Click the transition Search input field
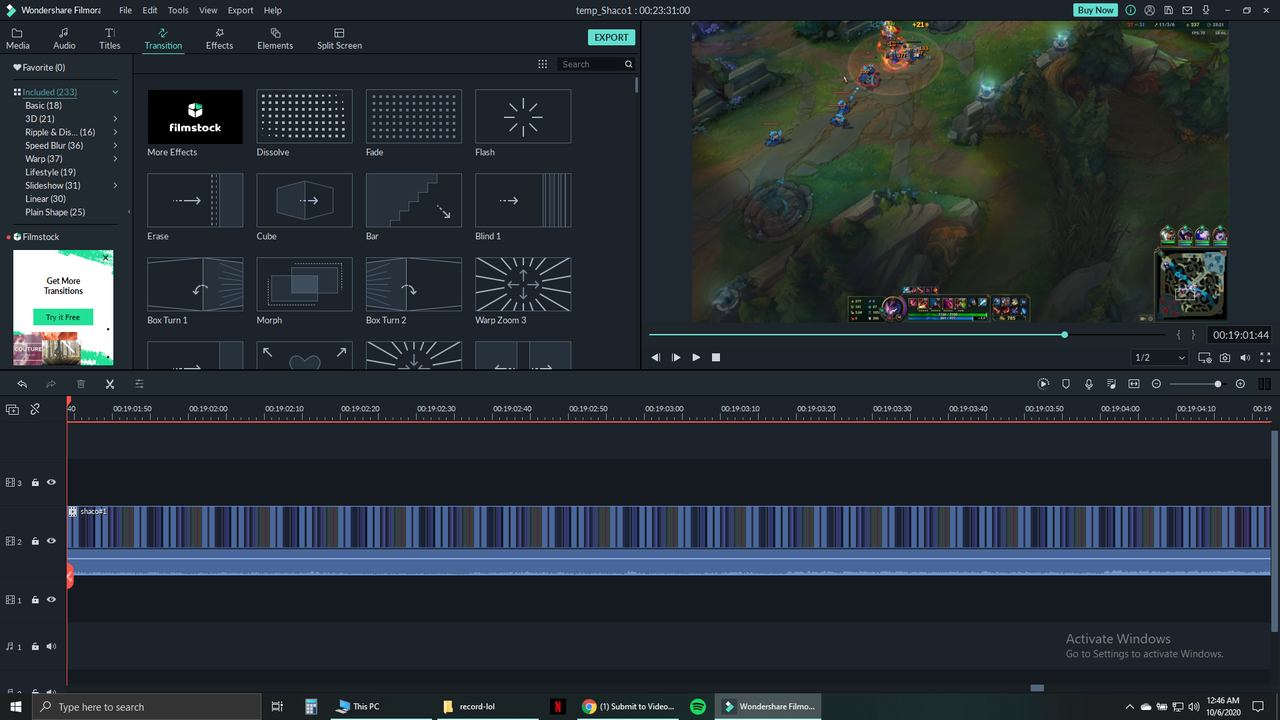The width and height of the screenshot is (1280, 720). point(590,64)
